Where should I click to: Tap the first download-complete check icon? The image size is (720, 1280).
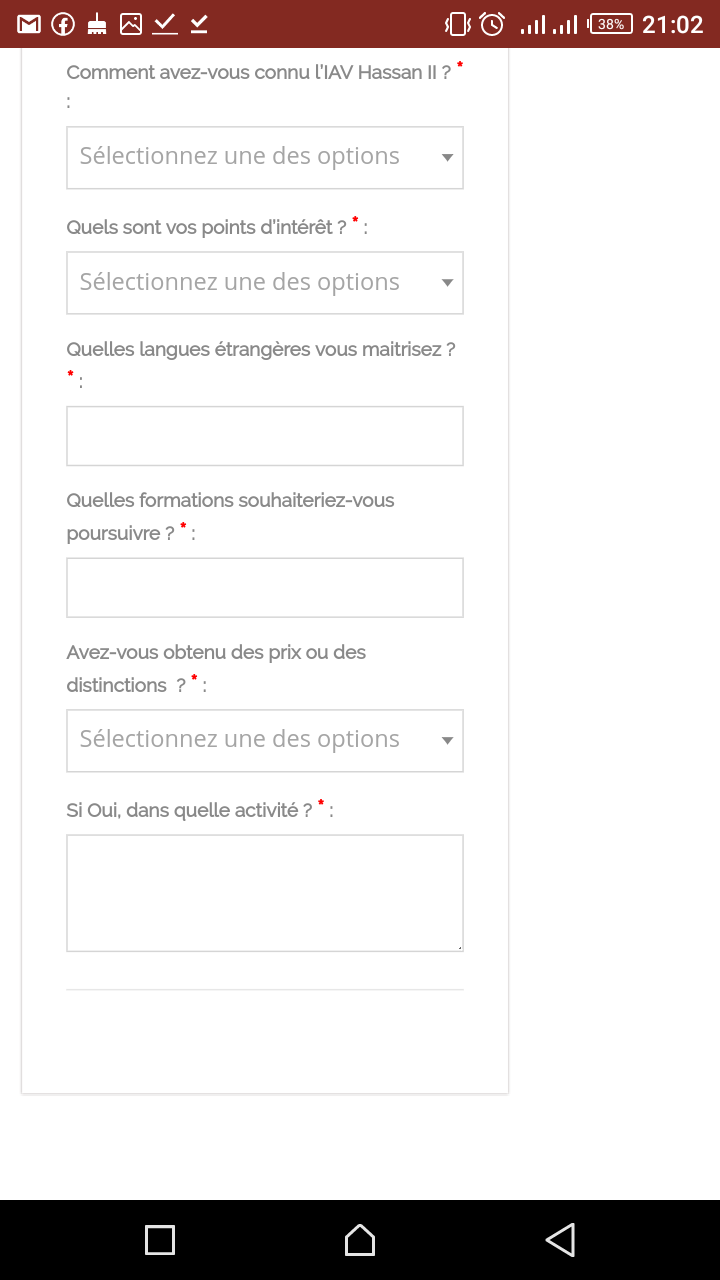(165, 24)
